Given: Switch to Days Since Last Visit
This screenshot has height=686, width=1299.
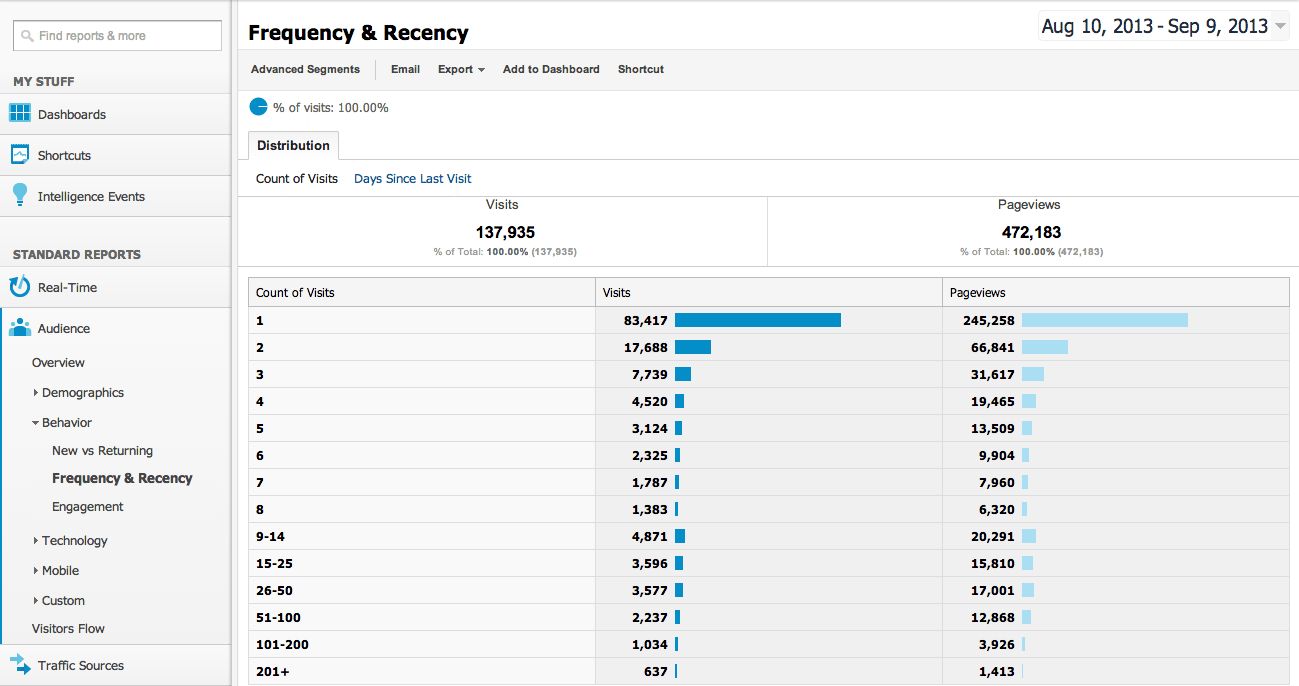Looking at the screenshot, I should [412, 179].
